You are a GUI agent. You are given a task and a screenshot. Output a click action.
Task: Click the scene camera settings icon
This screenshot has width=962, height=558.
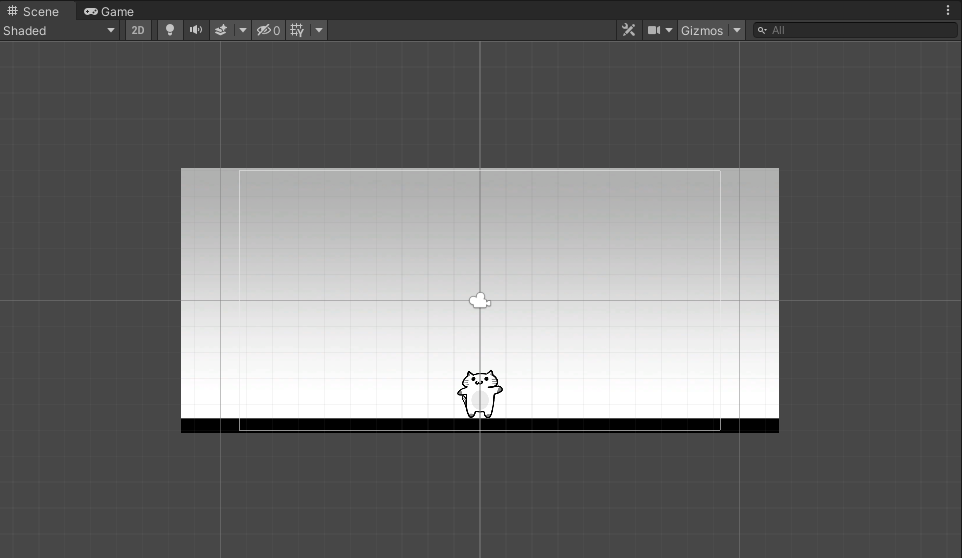click(653, 30)
